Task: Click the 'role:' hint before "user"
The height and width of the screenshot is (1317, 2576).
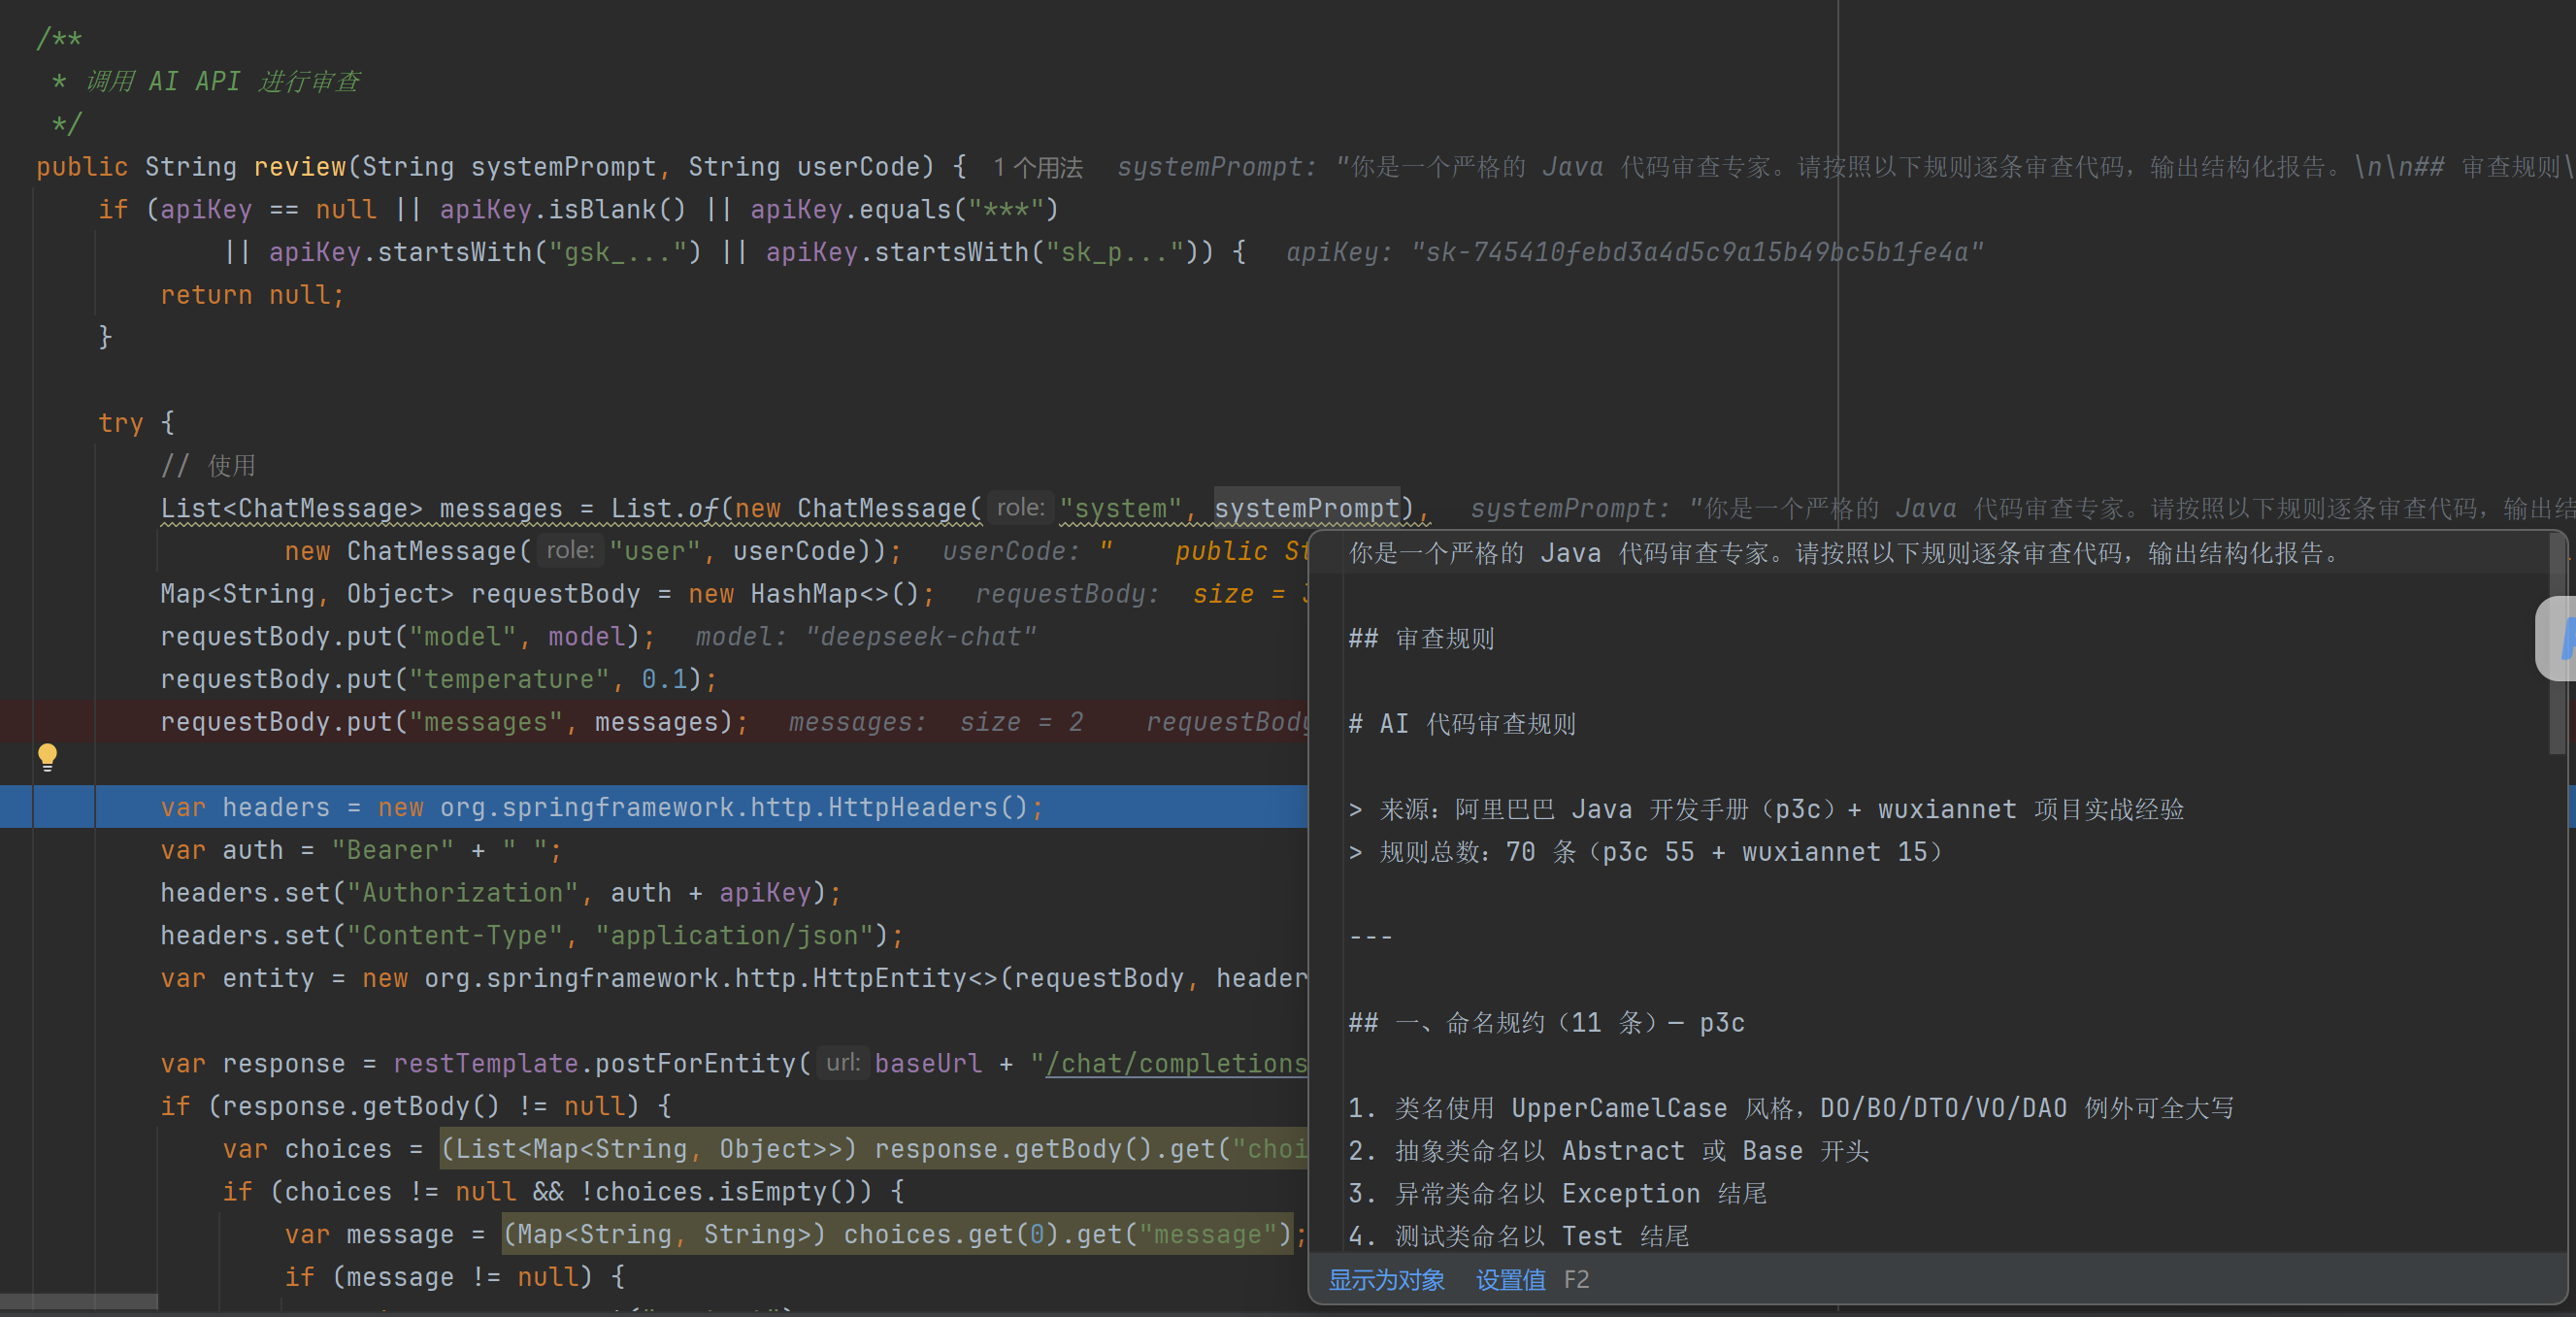Action: [570, 550]
